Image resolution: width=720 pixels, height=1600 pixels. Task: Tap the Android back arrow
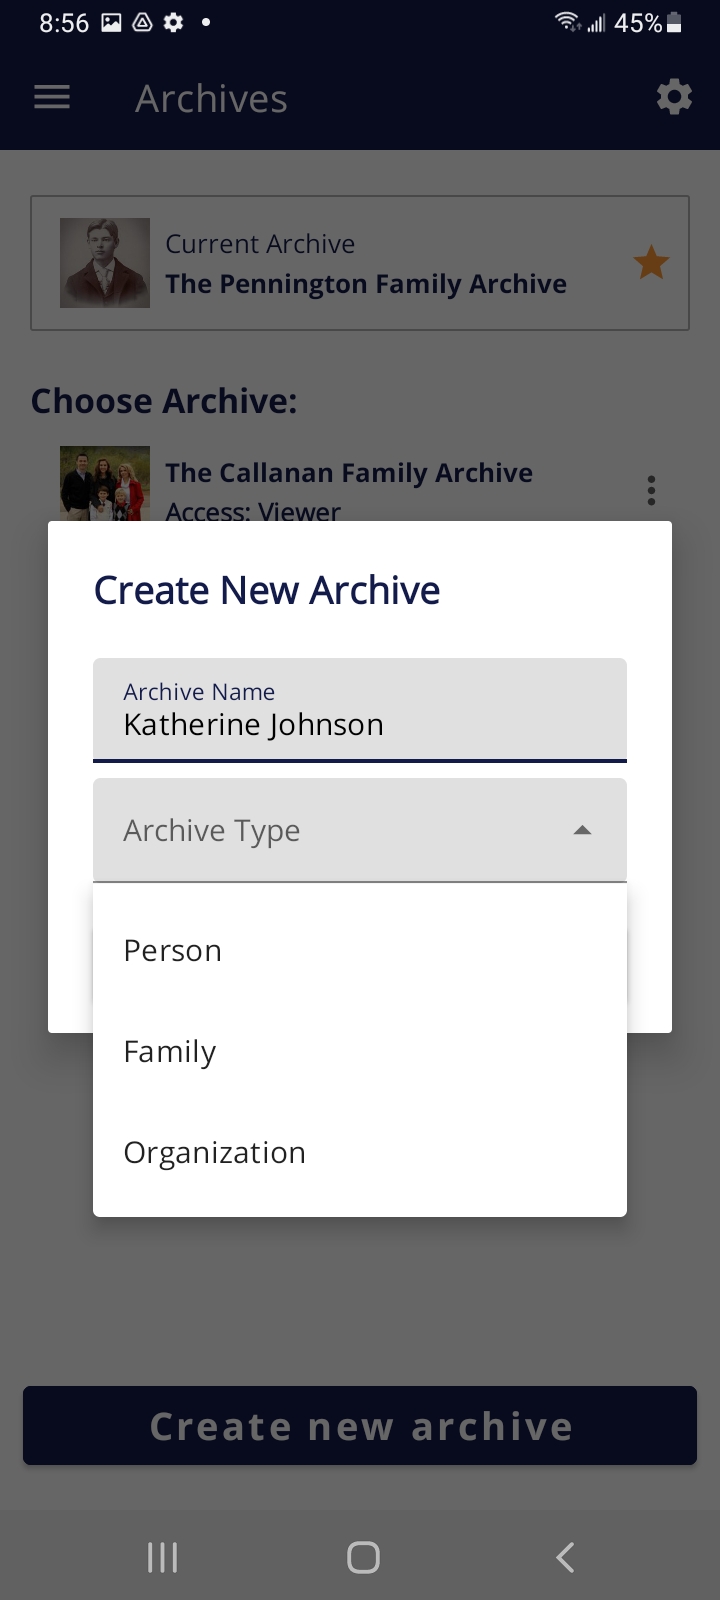click(x=565, y=1557)
